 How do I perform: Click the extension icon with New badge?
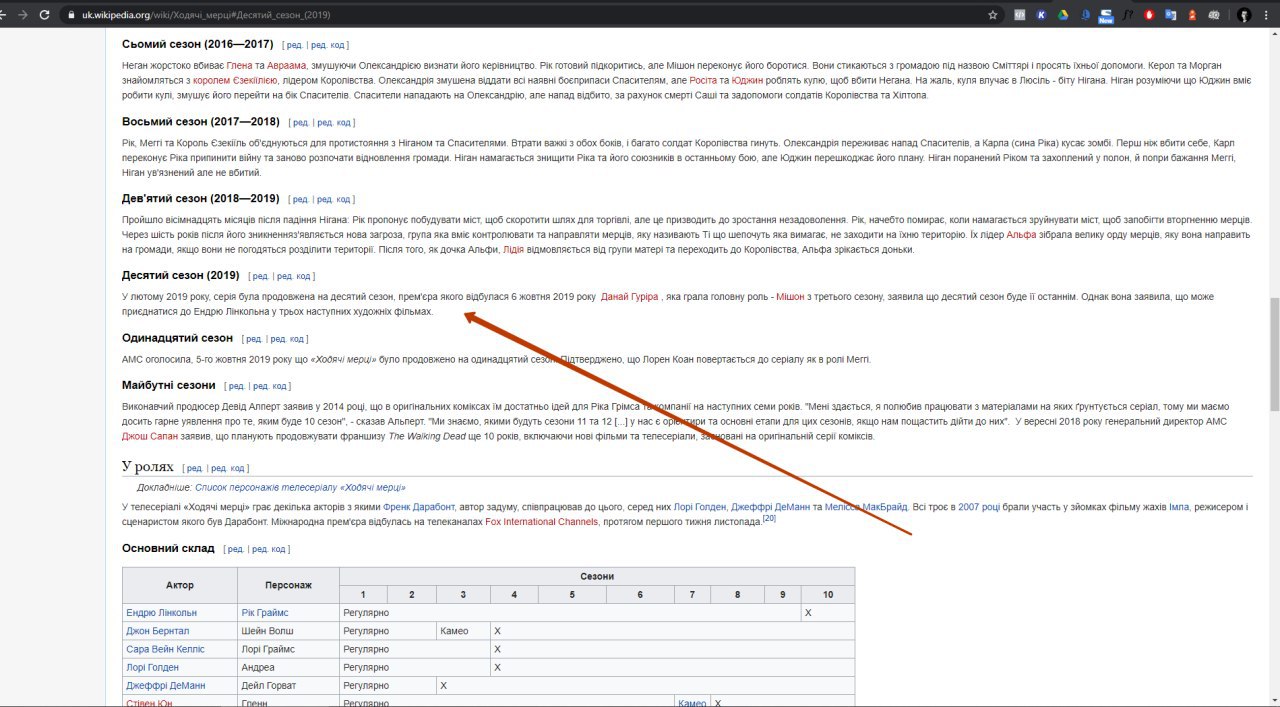1106,16
